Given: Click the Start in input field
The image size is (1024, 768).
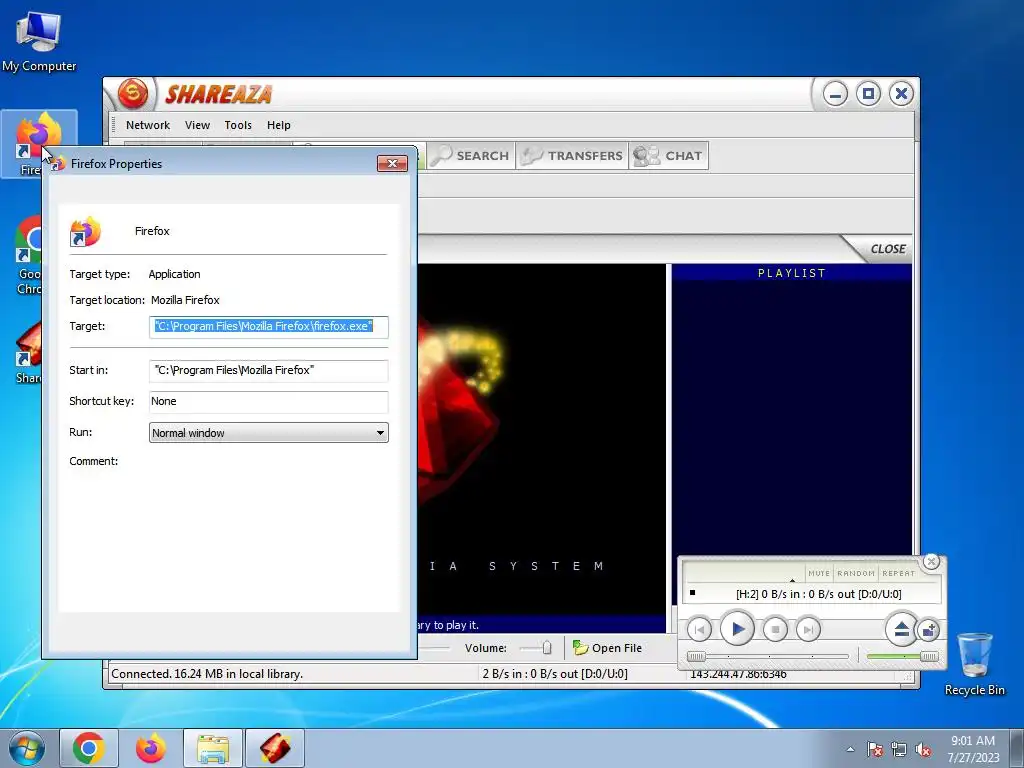Looking at the screenshot, I should (x=268, y=370).
